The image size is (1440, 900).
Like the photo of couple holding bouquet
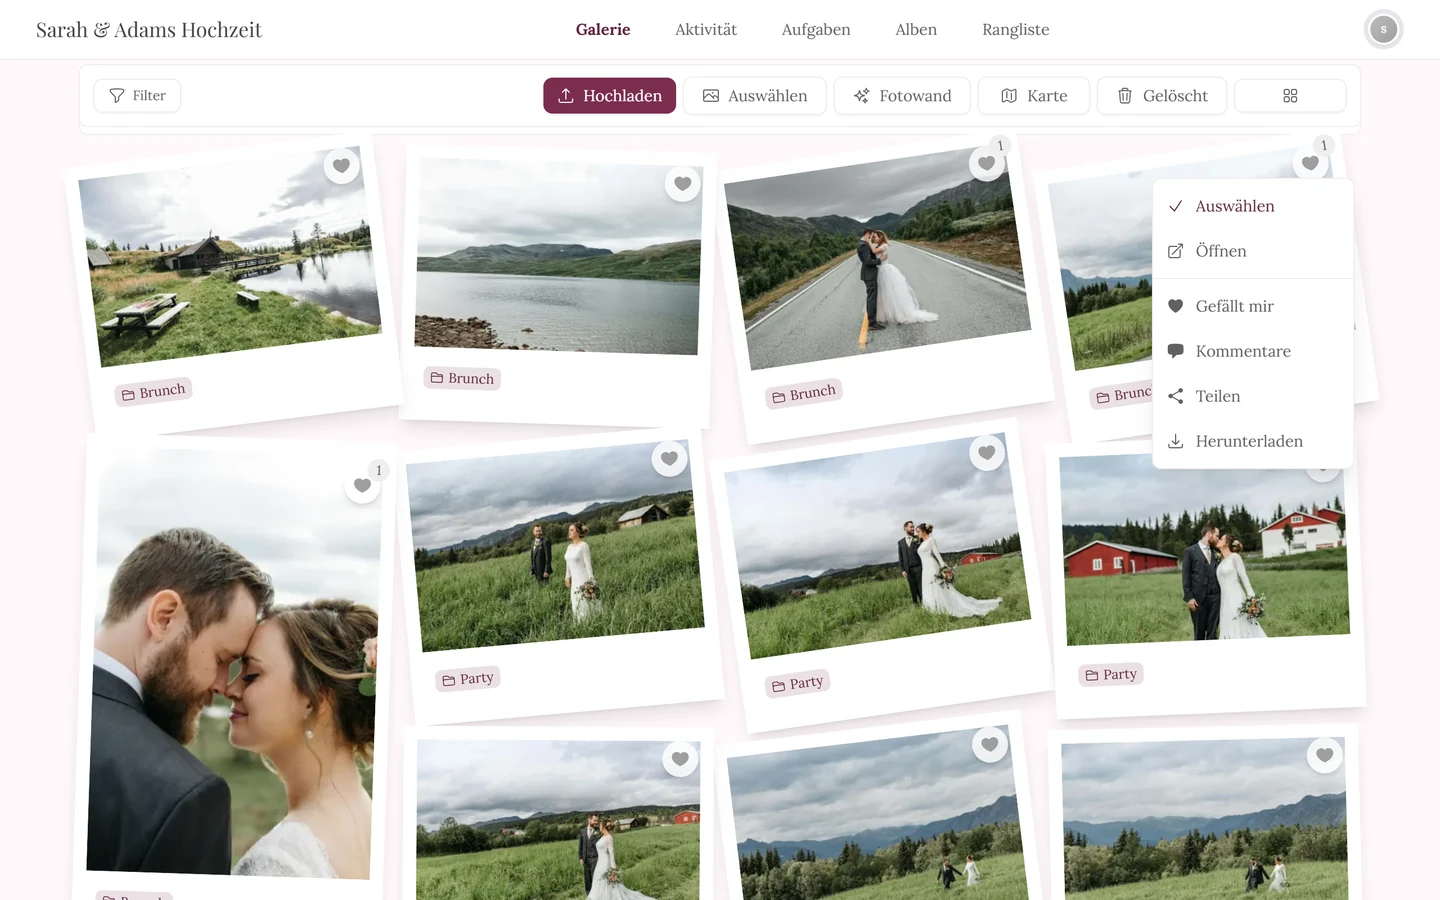pos(987,453)
